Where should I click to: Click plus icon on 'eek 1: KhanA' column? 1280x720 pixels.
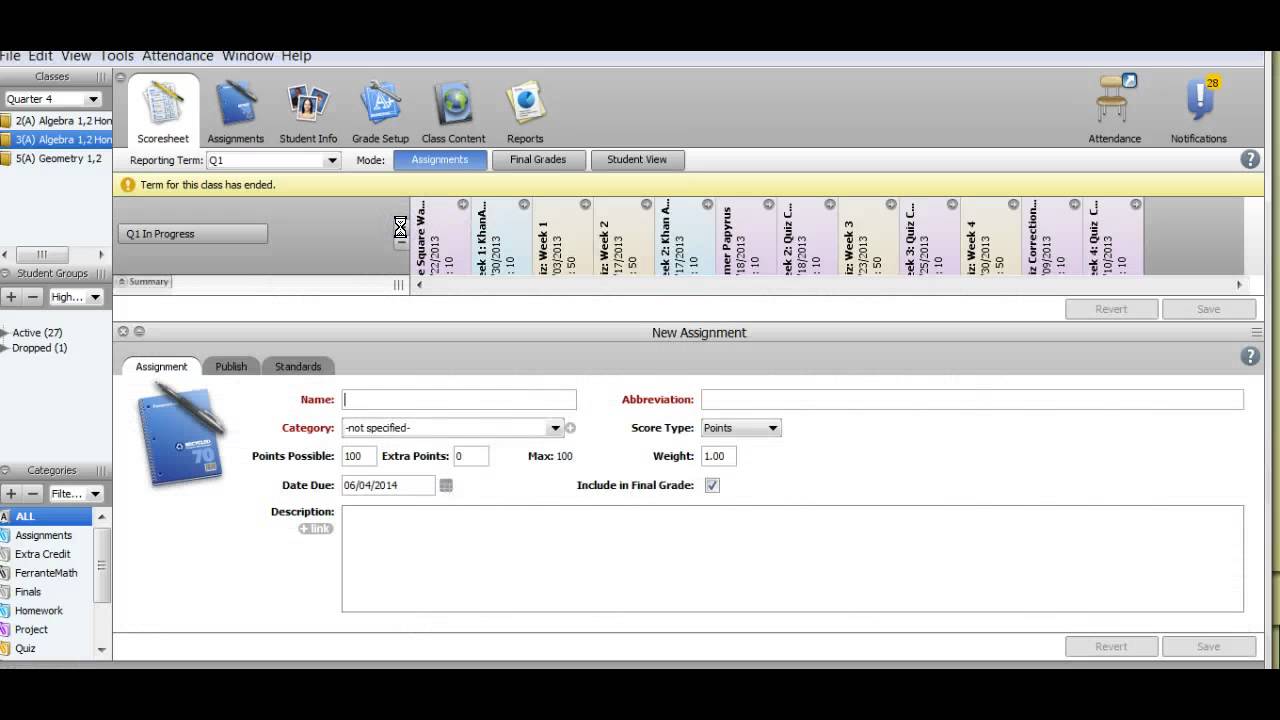click(524, 204)
